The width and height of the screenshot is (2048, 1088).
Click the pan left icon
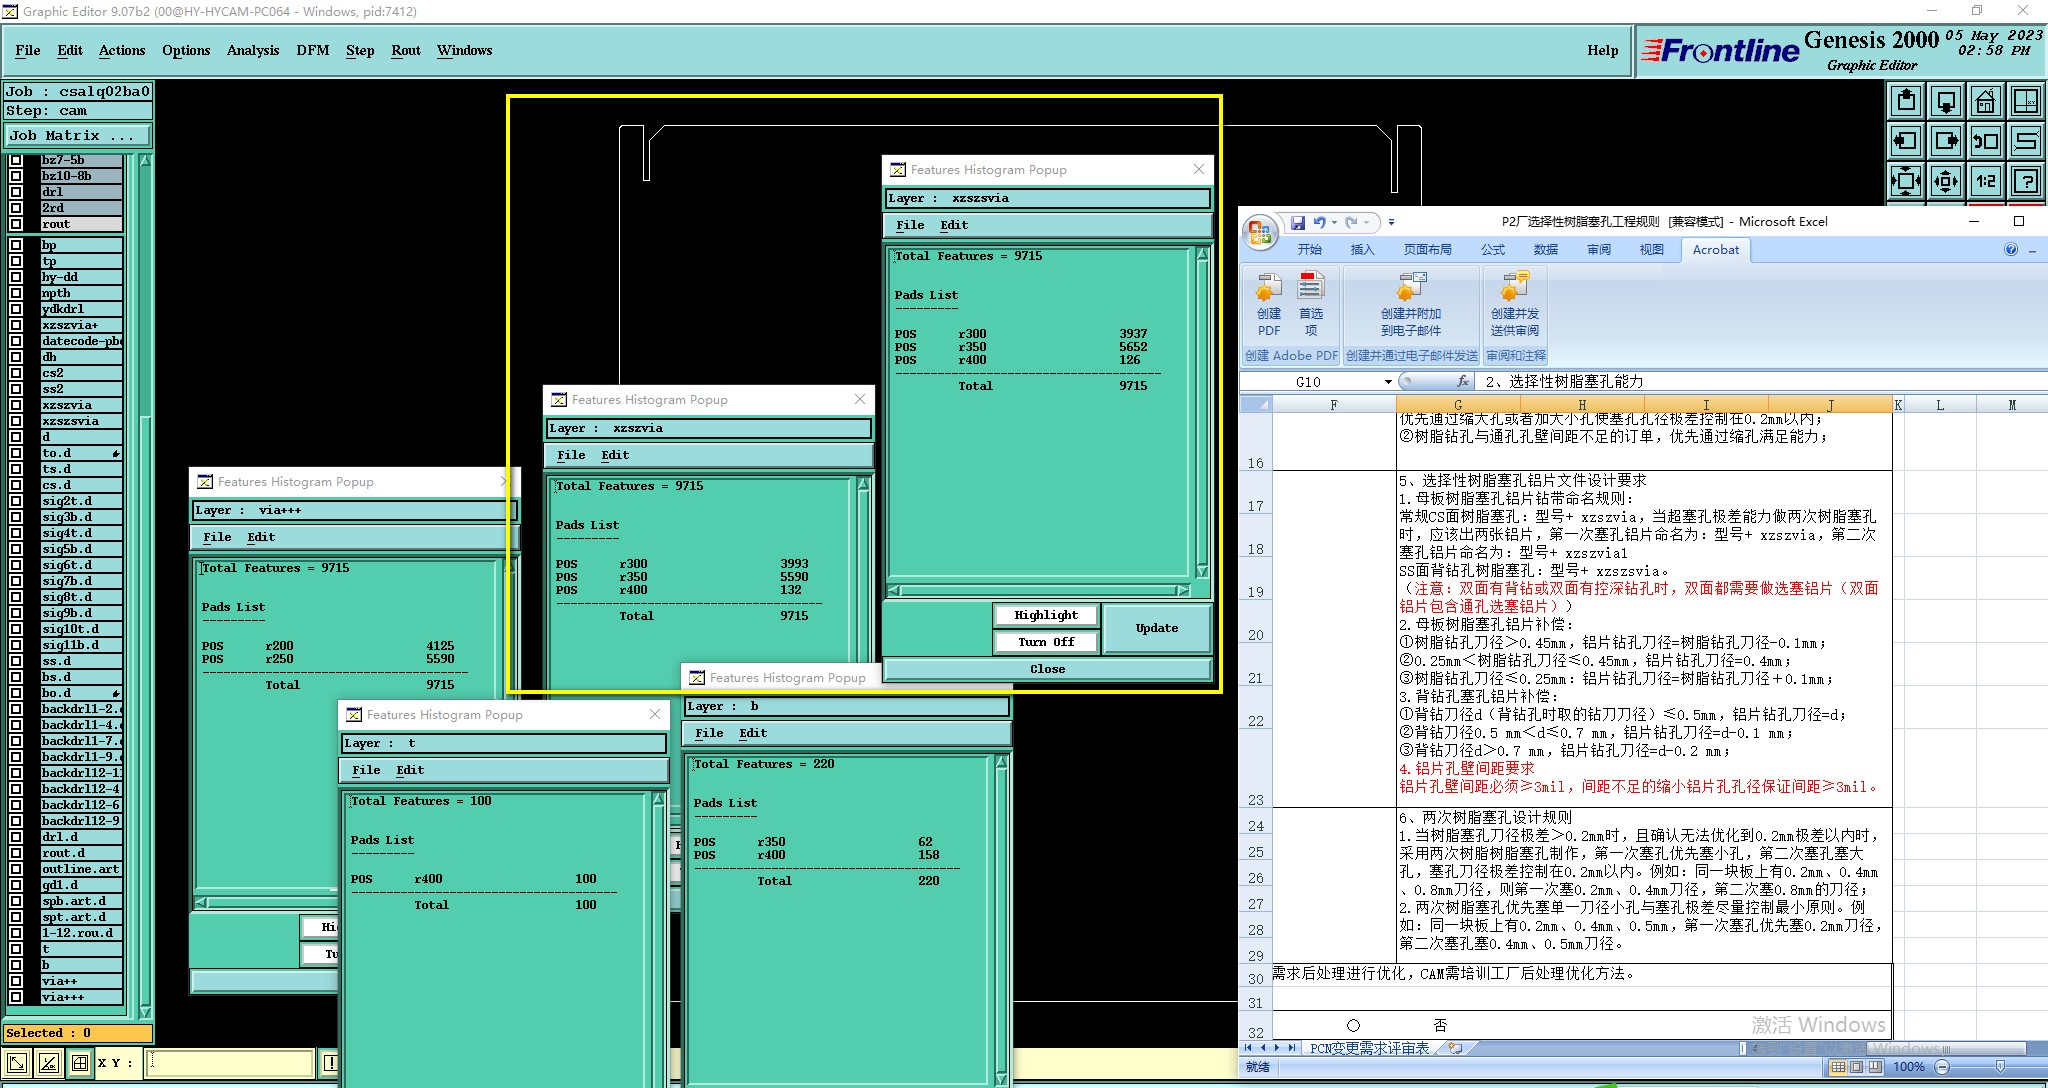click(1906, 141)
